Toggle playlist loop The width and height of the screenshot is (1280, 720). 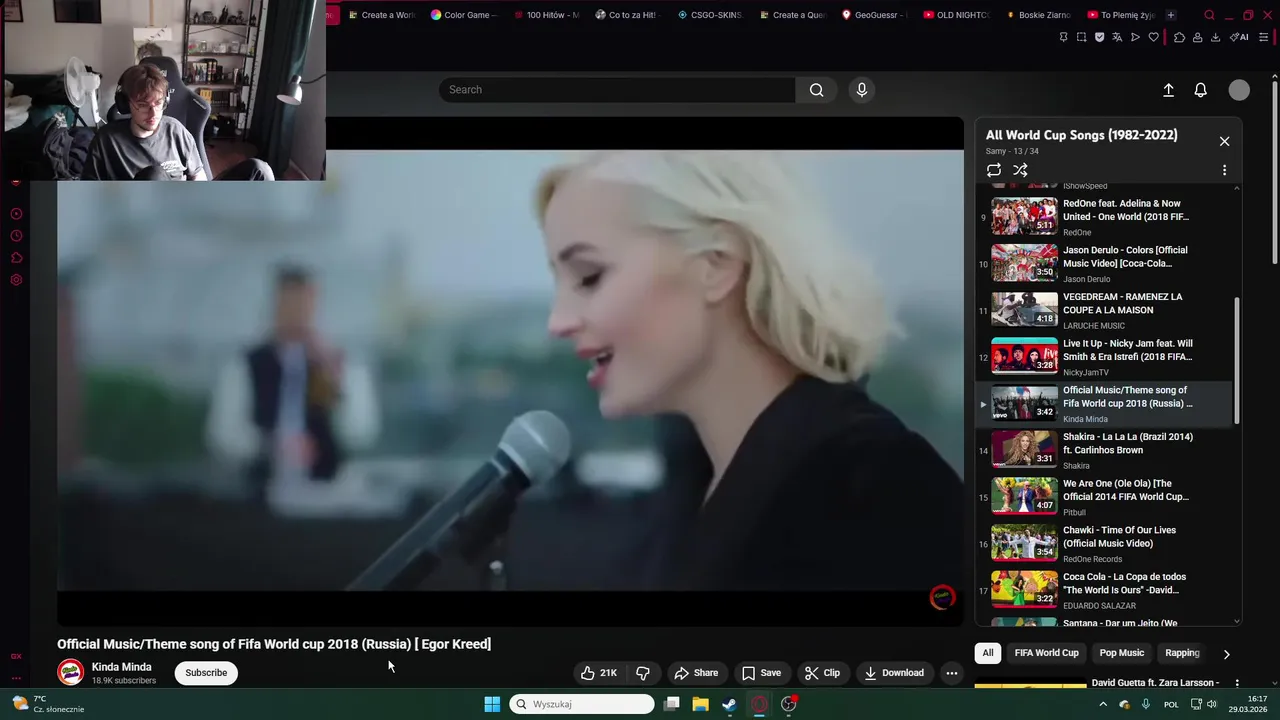click(x=993, y=170)
